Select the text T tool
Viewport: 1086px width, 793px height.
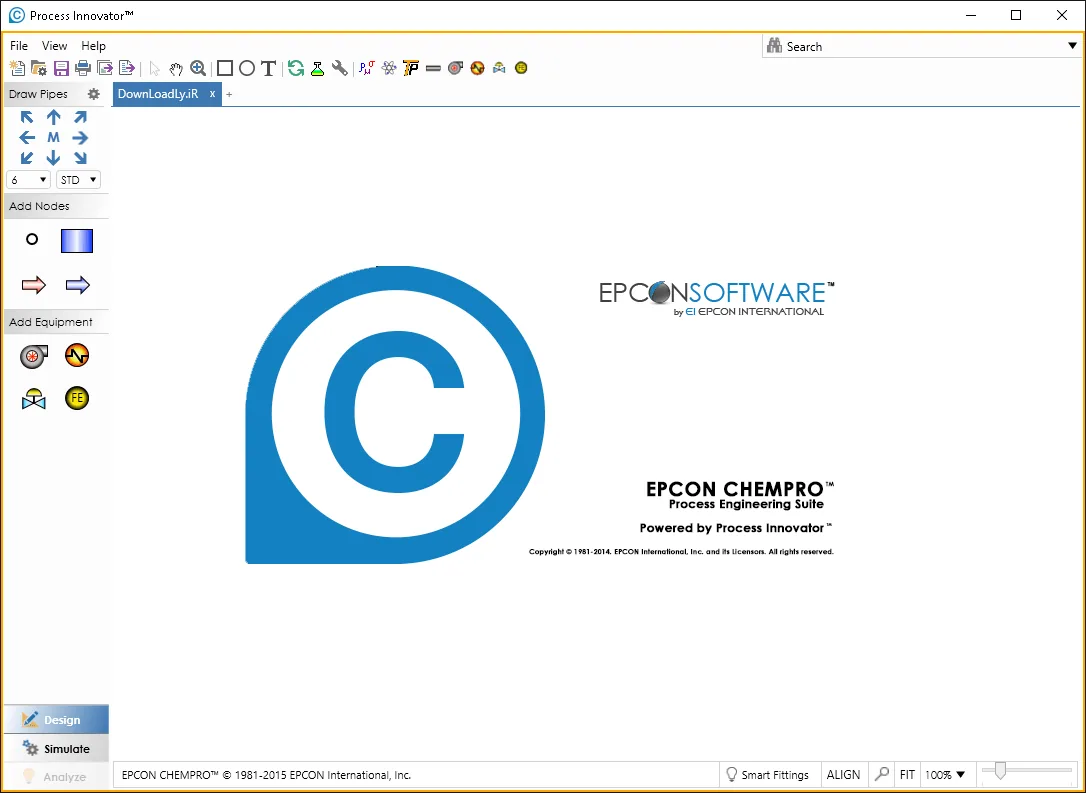[269, 68]
